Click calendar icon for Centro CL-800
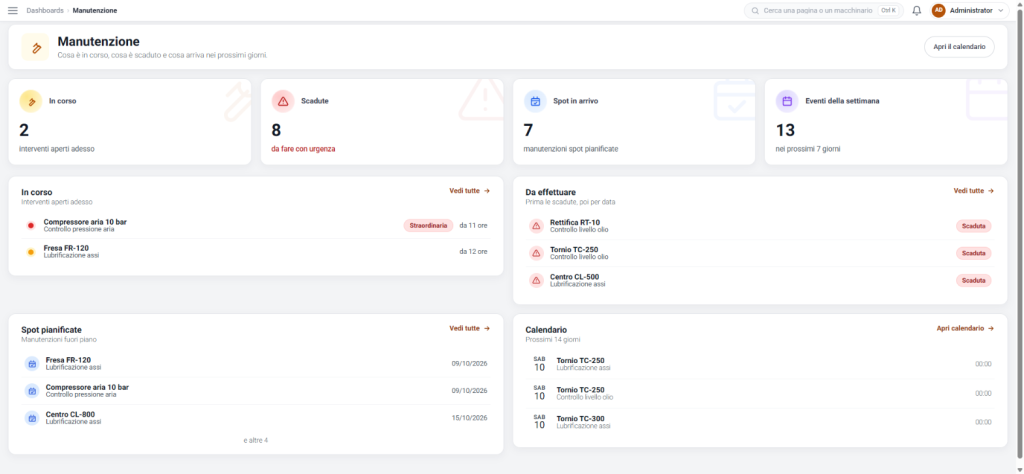Screen dimensions: 1024x474 32,418
